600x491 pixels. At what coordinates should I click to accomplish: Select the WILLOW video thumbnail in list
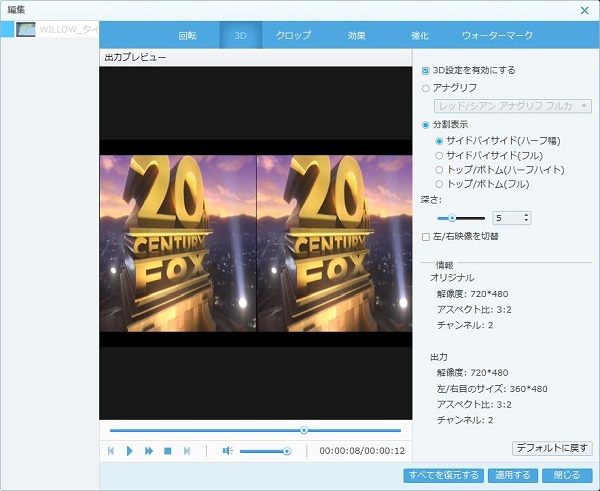pyautogui.click(x=26, y=29)
